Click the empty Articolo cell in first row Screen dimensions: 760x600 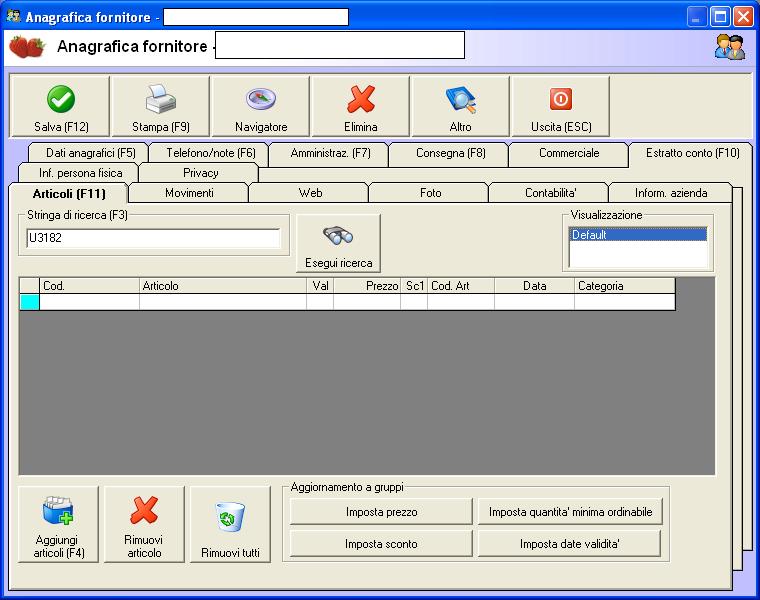[x=222, y=302]
